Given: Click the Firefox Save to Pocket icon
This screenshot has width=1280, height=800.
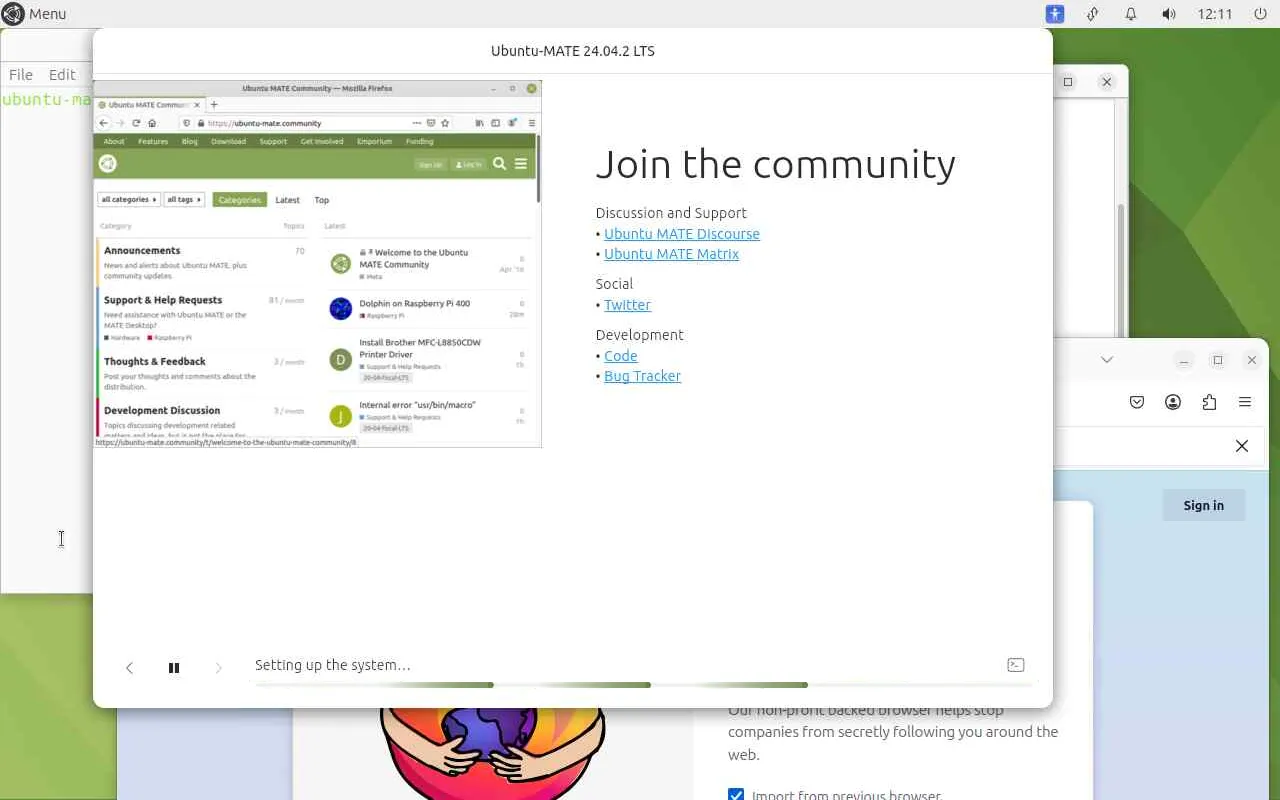Looking at the screenshot, I should (x=1137, y=402).
